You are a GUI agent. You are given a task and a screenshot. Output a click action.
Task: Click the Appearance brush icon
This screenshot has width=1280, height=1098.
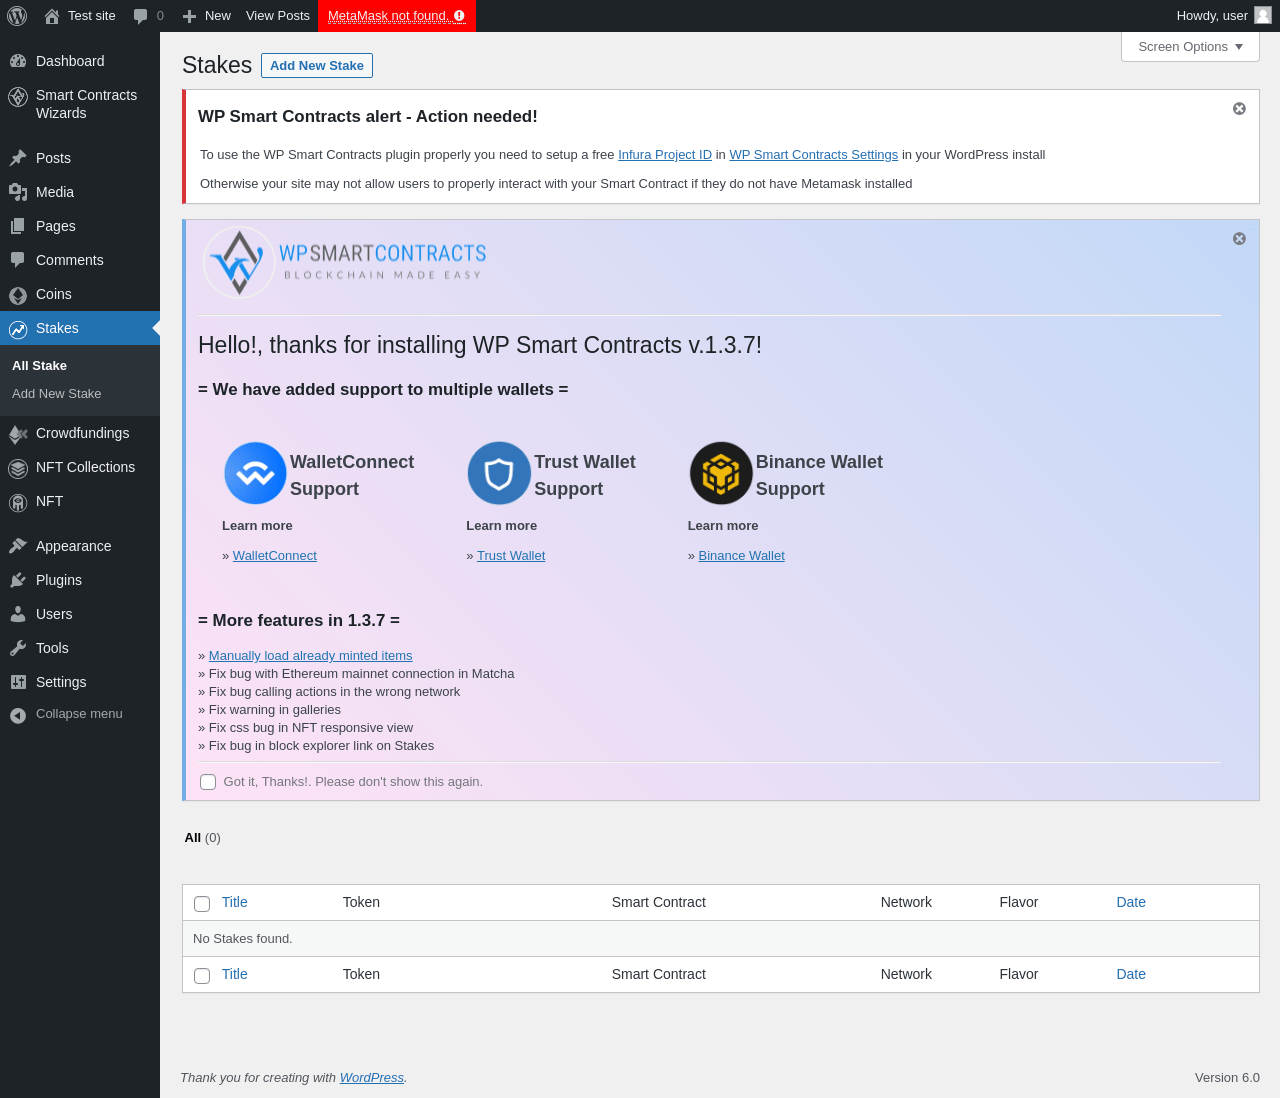pyautogui.click(x=18, y=546)
